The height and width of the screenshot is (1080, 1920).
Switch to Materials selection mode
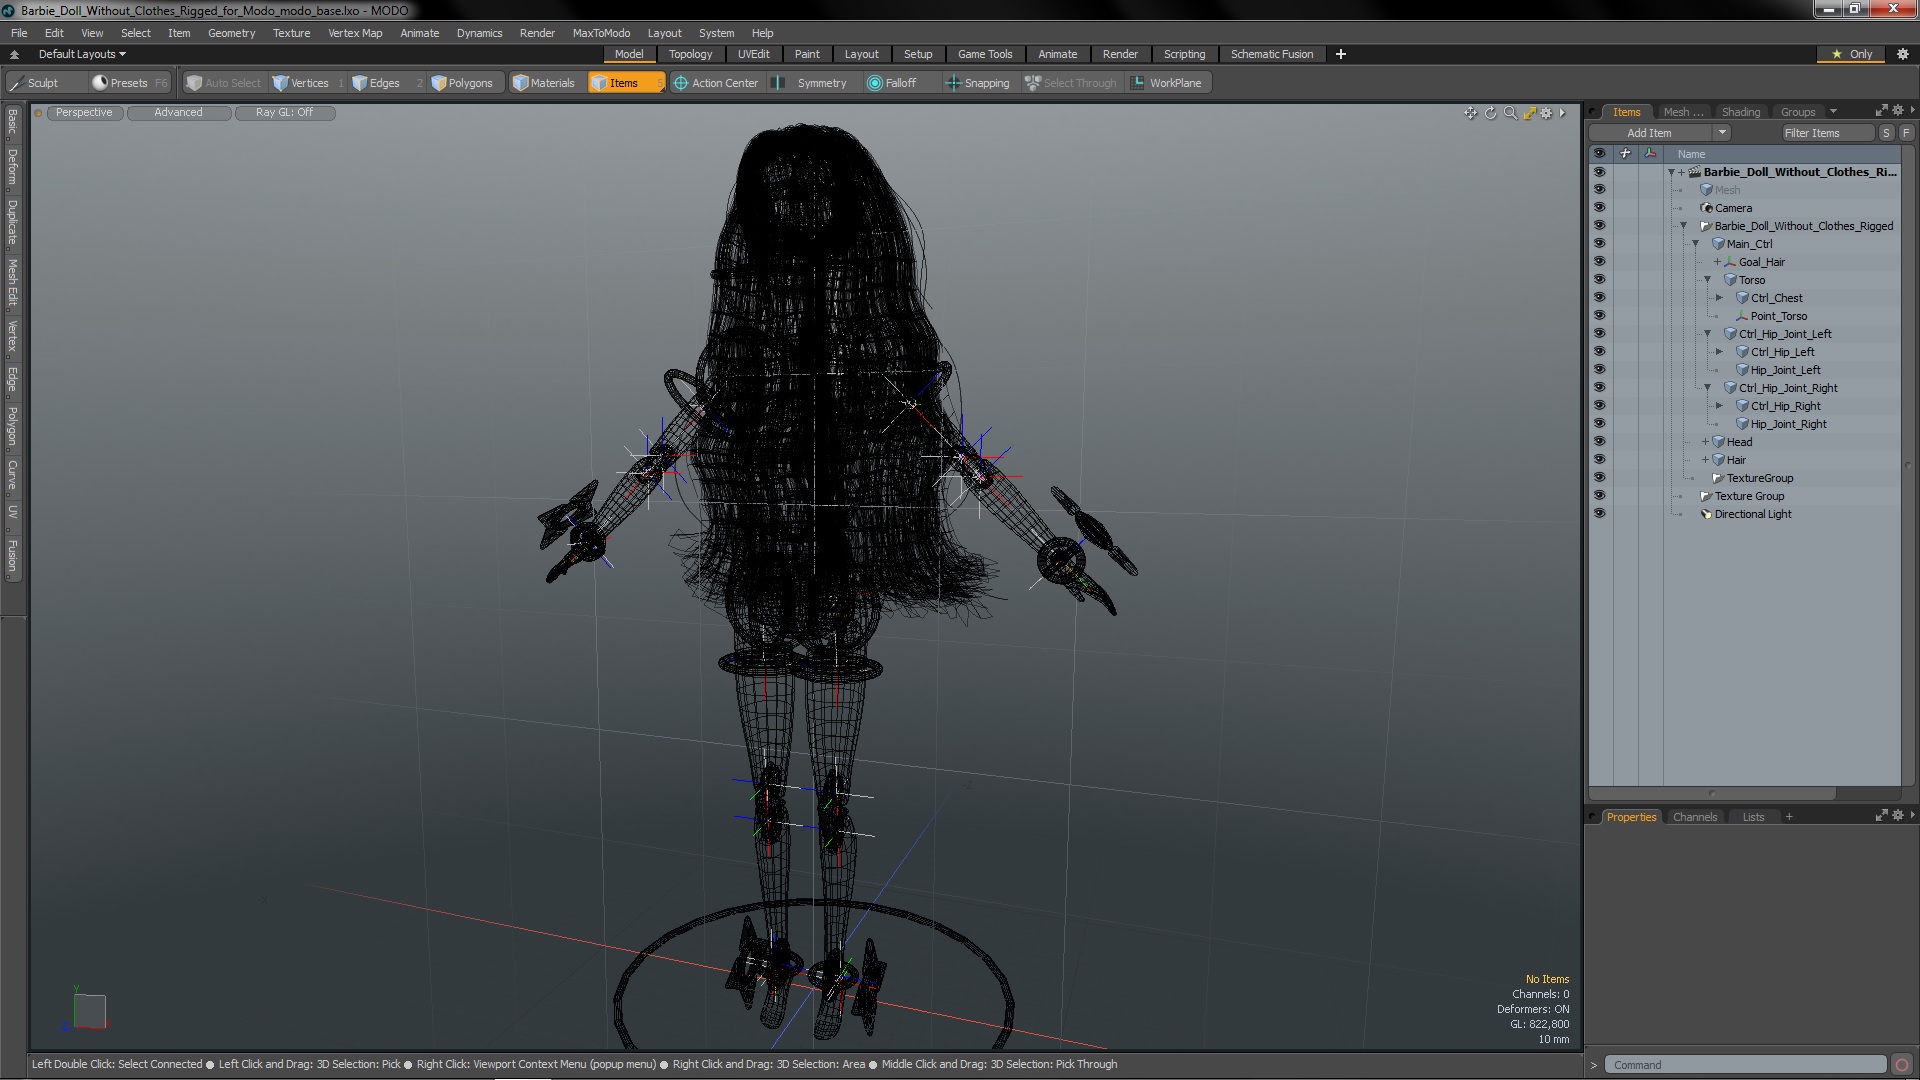coord(544,83)
